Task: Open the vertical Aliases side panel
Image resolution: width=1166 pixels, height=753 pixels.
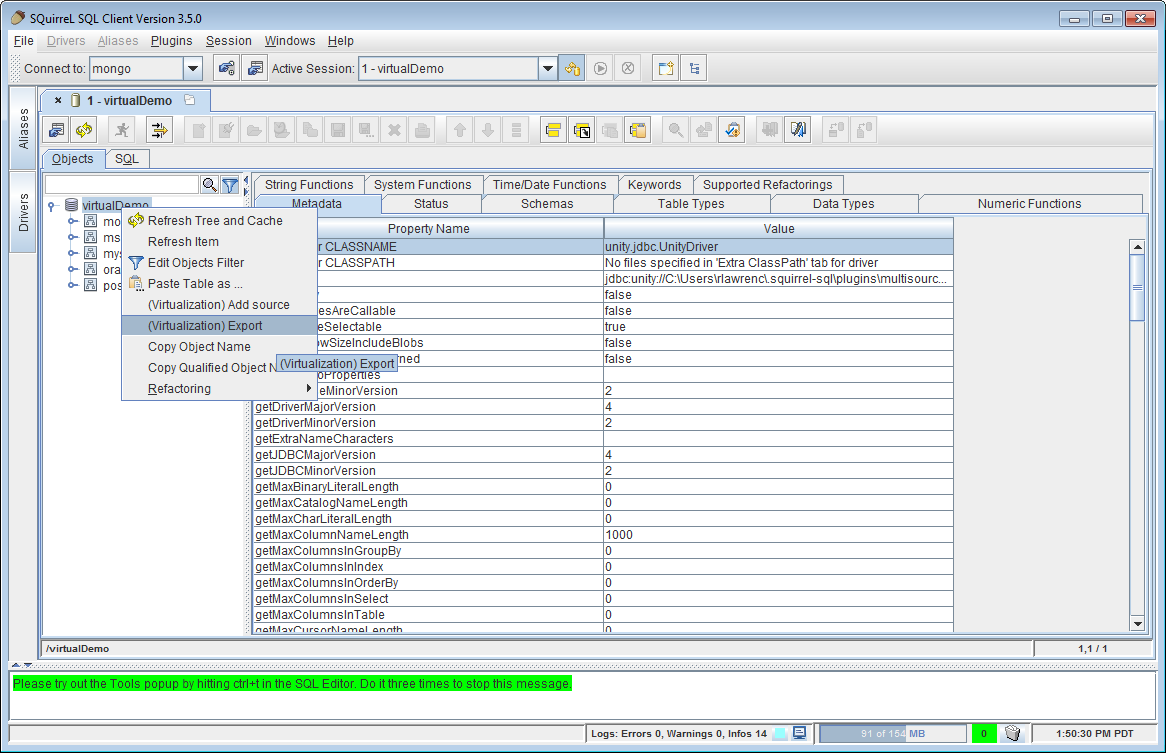Action: (x=24, y=128)
